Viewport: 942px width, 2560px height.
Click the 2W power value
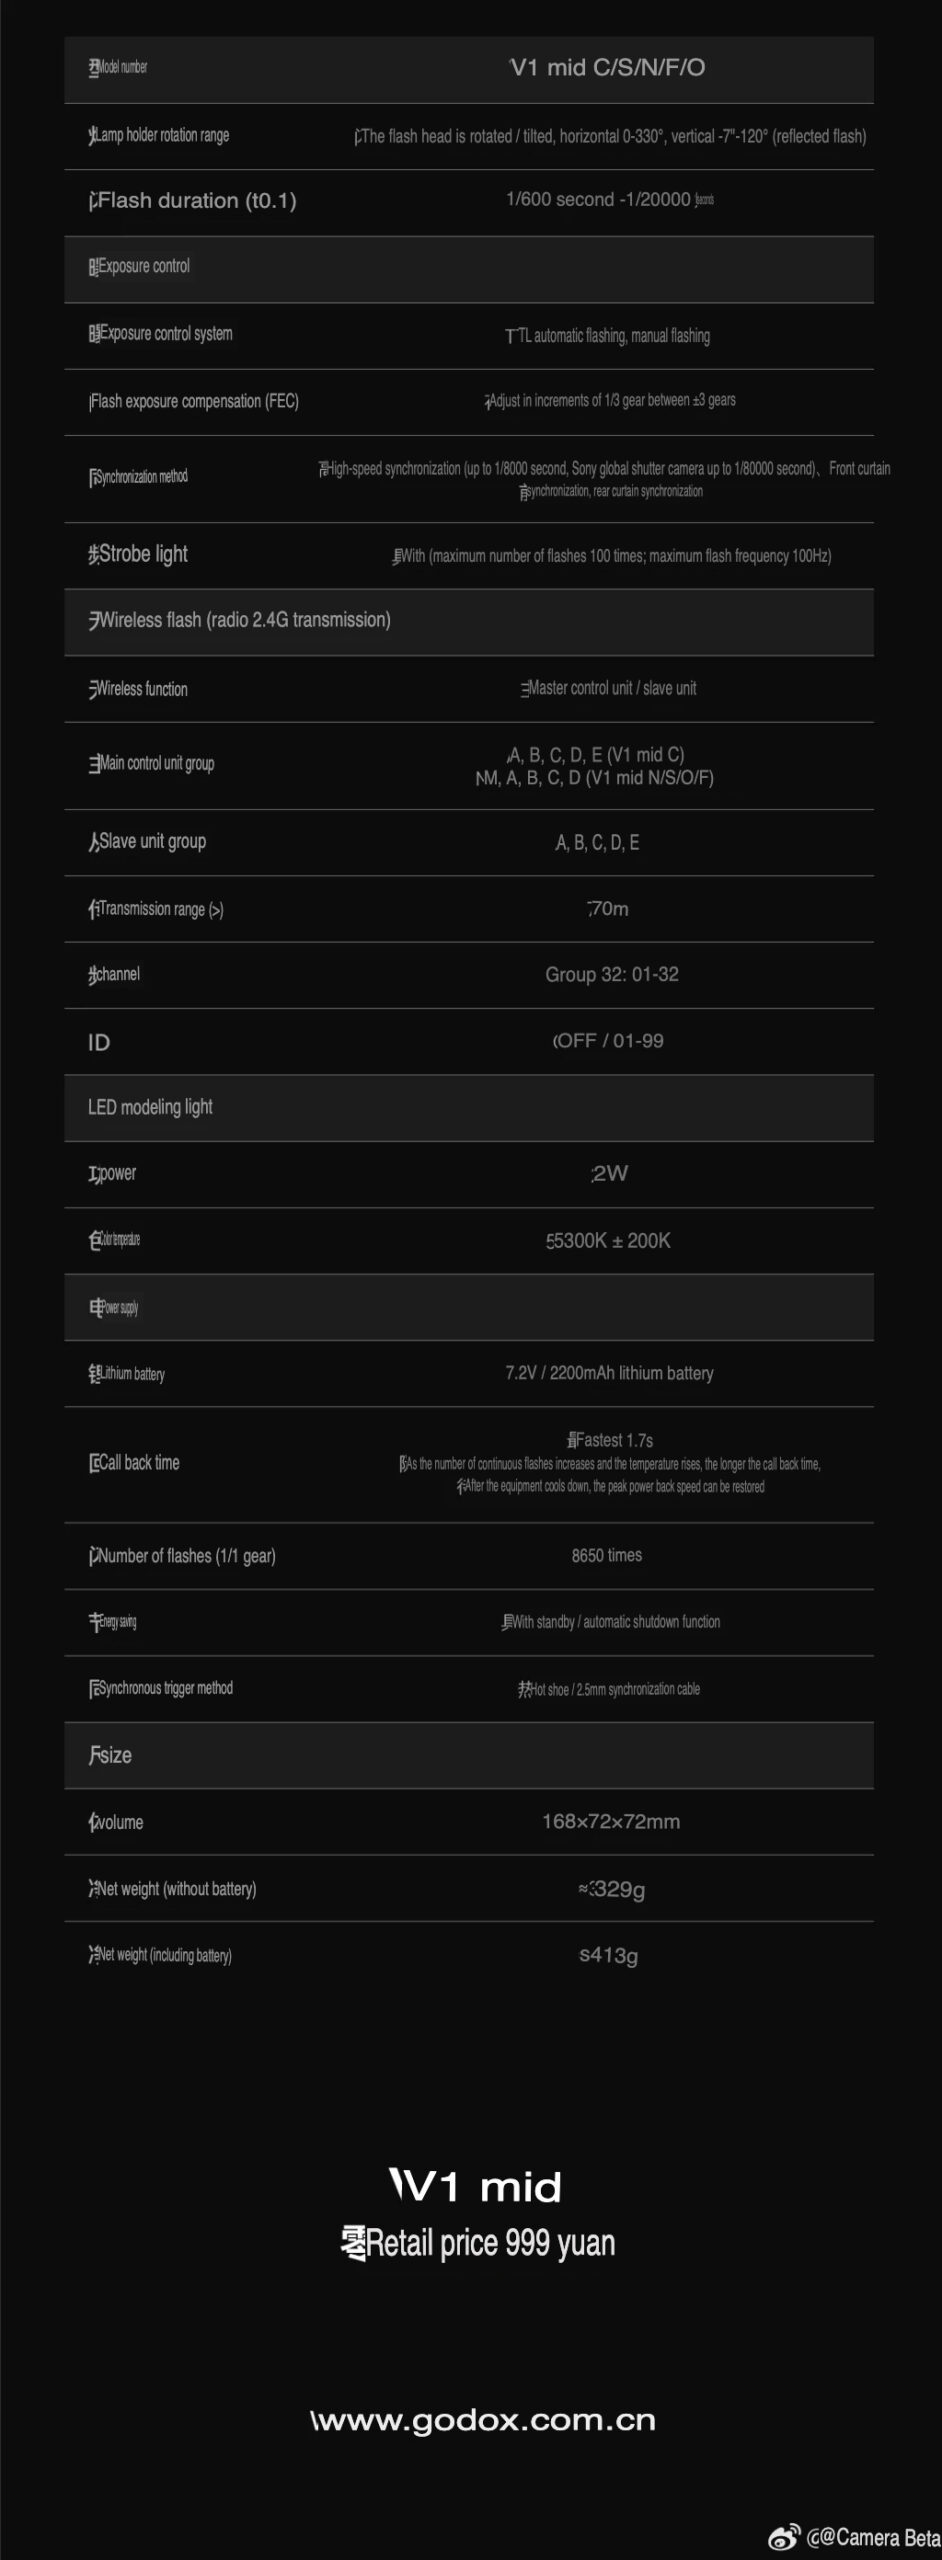(x=609, y=1174)
